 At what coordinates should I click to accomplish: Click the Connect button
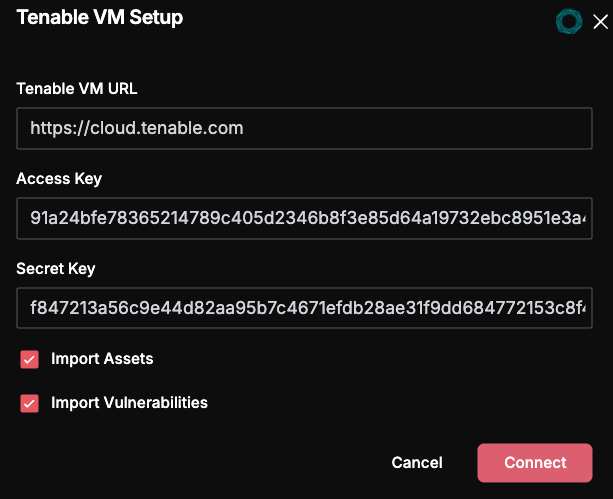pos(535,463)
